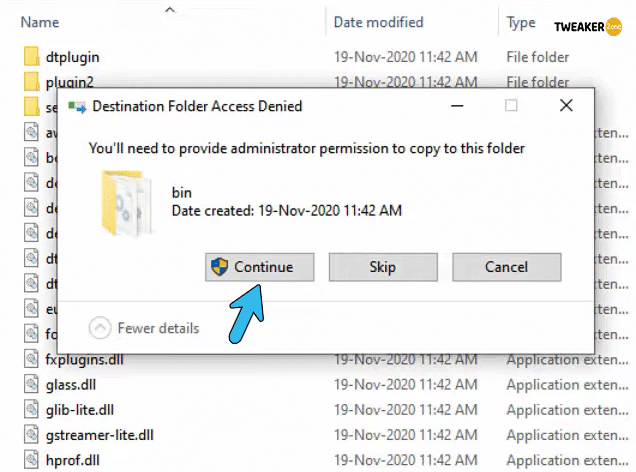Select the fxplugins.dll file icon
Image resolution: width=636 pixels, height=472 pixels.
[x=31, y=359]
